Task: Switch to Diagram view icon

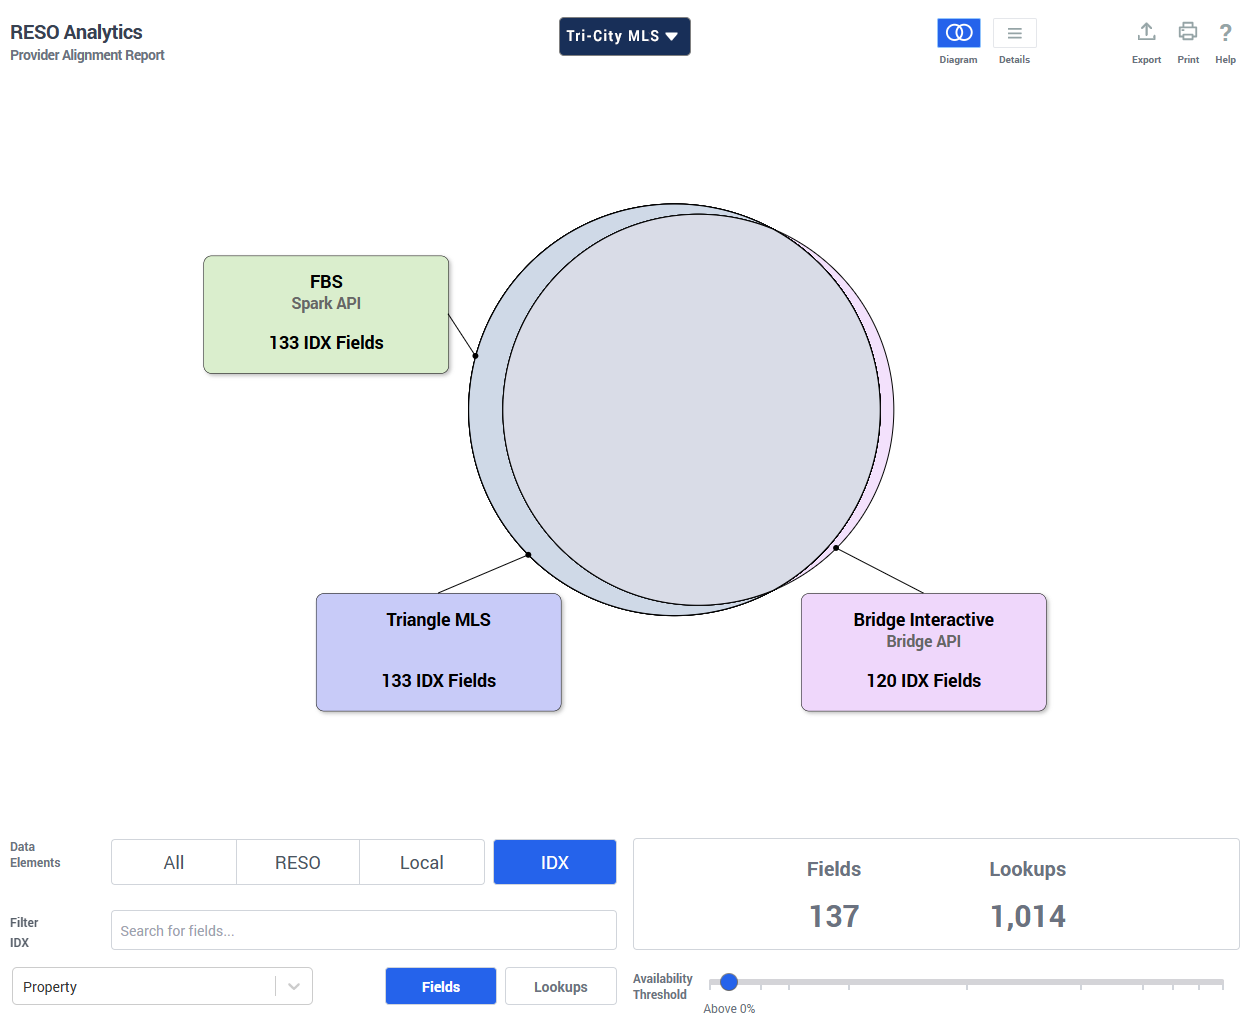Action: point(958,33)
